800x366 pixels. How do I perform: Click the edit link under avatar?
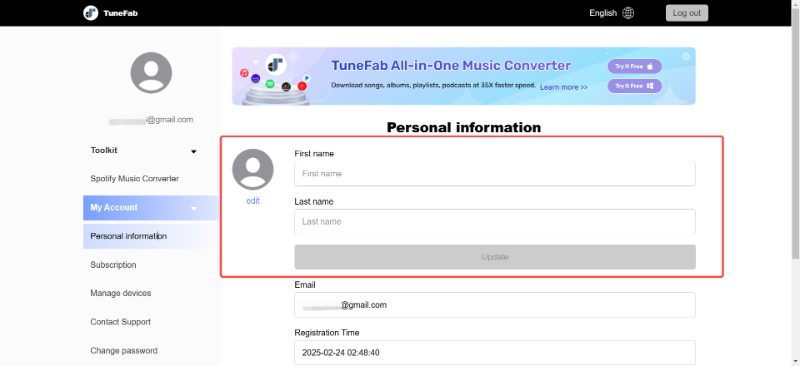(253, 201)
